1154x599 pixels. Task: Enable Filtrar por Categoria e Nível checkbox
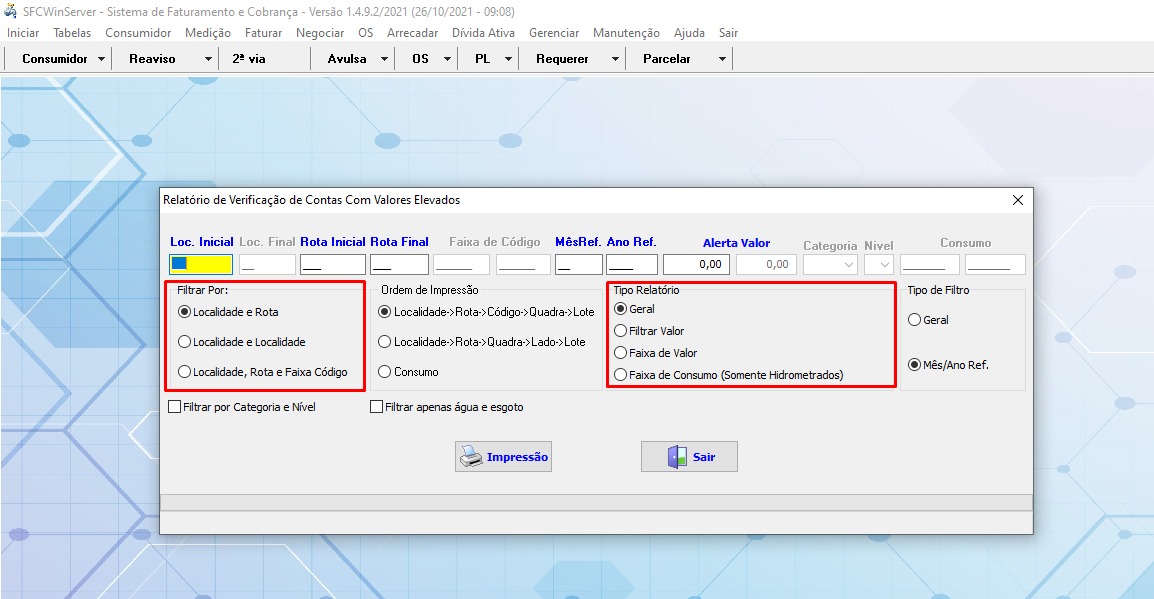176,407
